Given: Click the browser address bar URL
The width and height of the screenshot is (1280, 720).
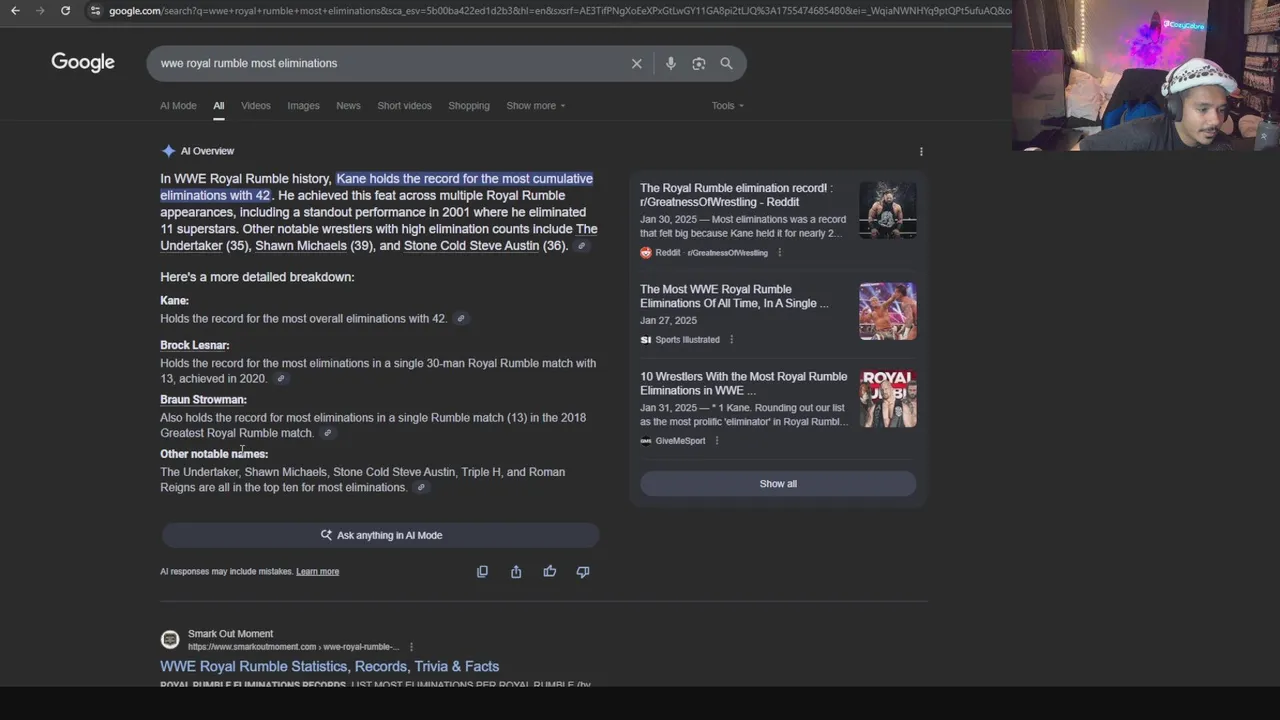Looking at the screenshot, I should (x=558, y=11).
